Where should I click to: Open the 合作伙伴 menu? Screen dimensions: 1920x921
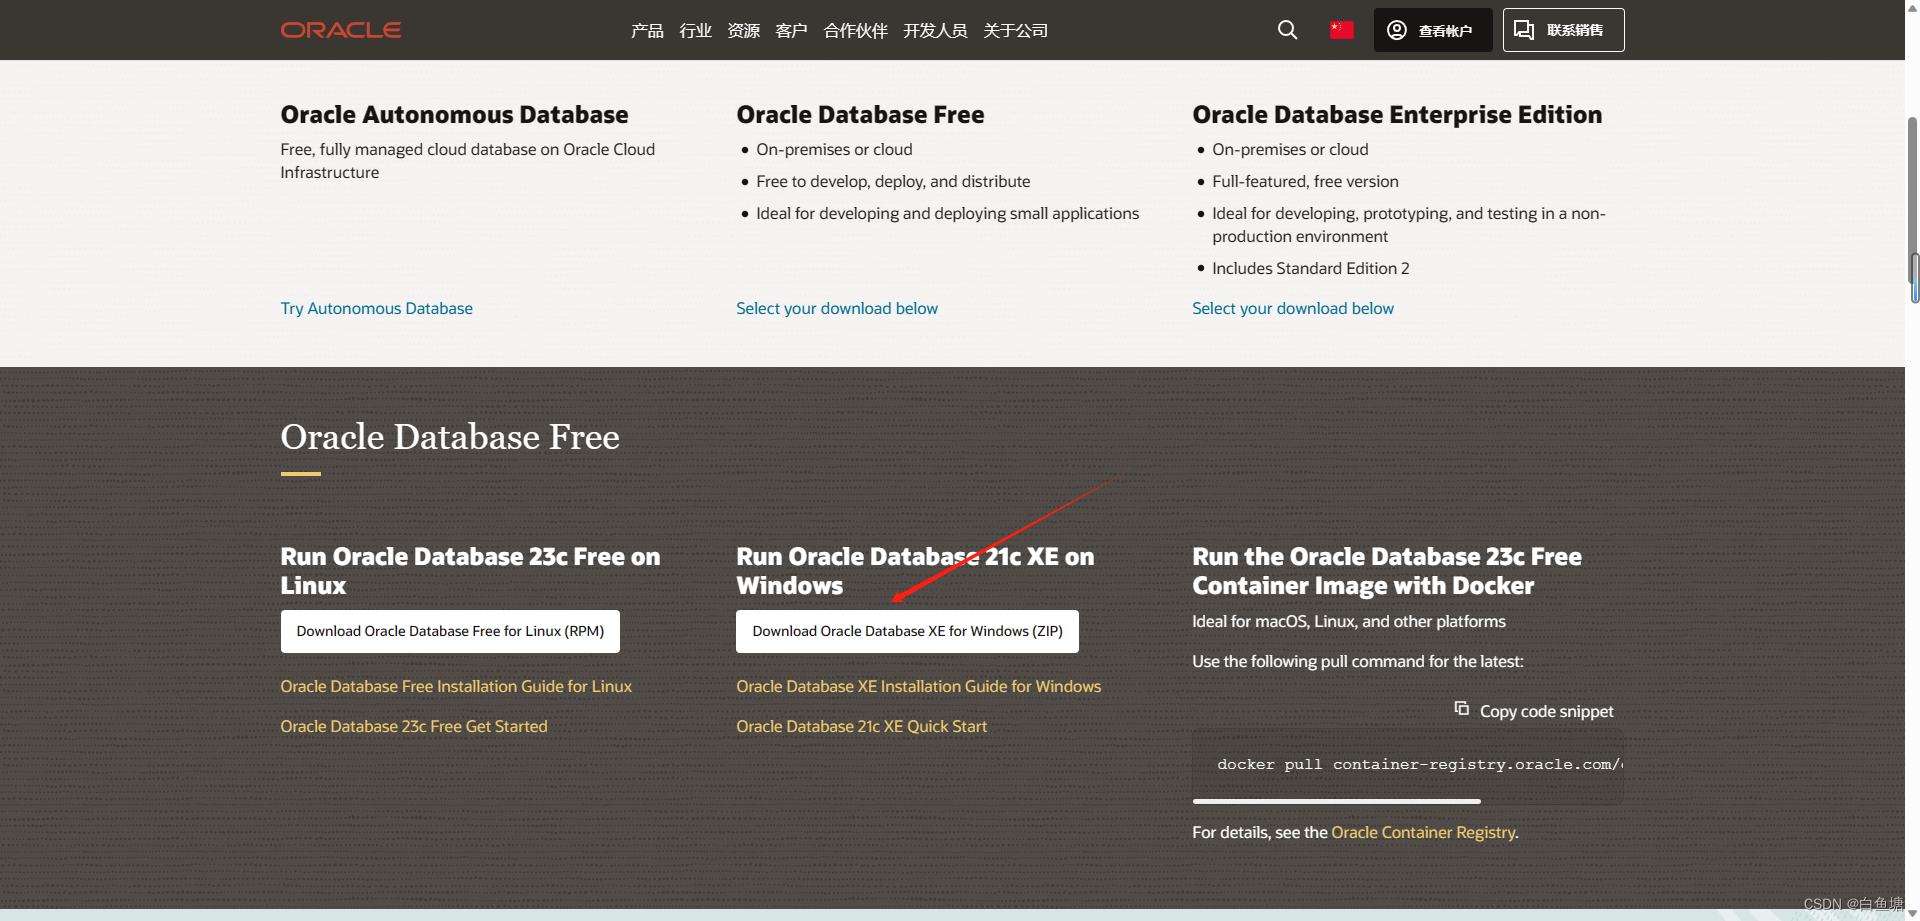pyautogui.click(x=855, y=31)
